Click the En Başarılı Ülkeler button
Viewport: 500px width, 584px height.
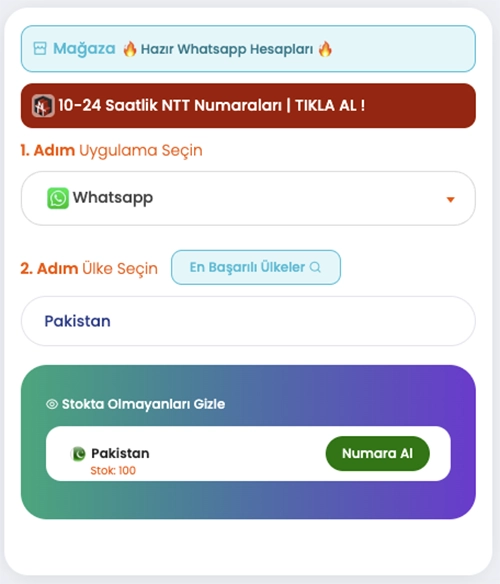point(256,267)
